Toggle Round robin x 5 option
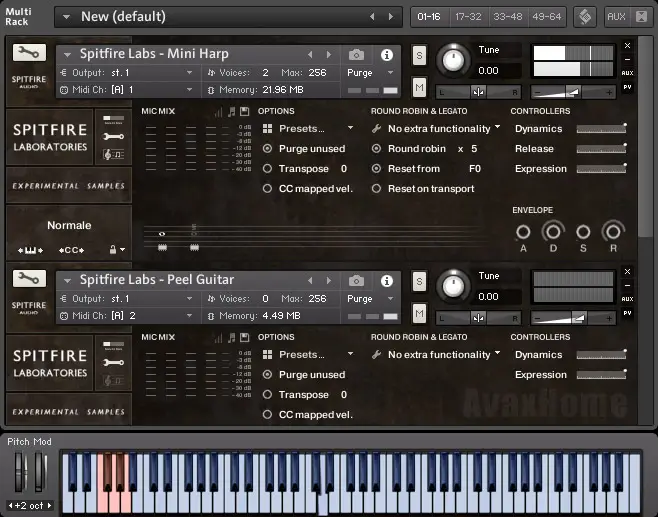The width and height of the screenshot is (658, 517). (376, 149)
